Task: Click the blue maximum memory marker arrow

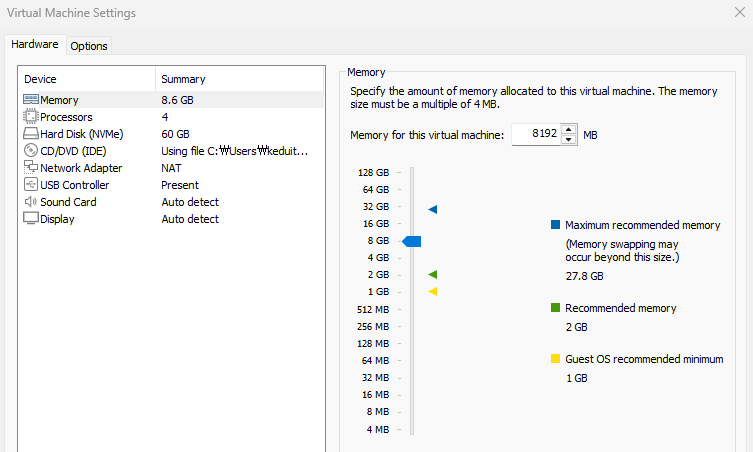Action: tap(433, 209)
